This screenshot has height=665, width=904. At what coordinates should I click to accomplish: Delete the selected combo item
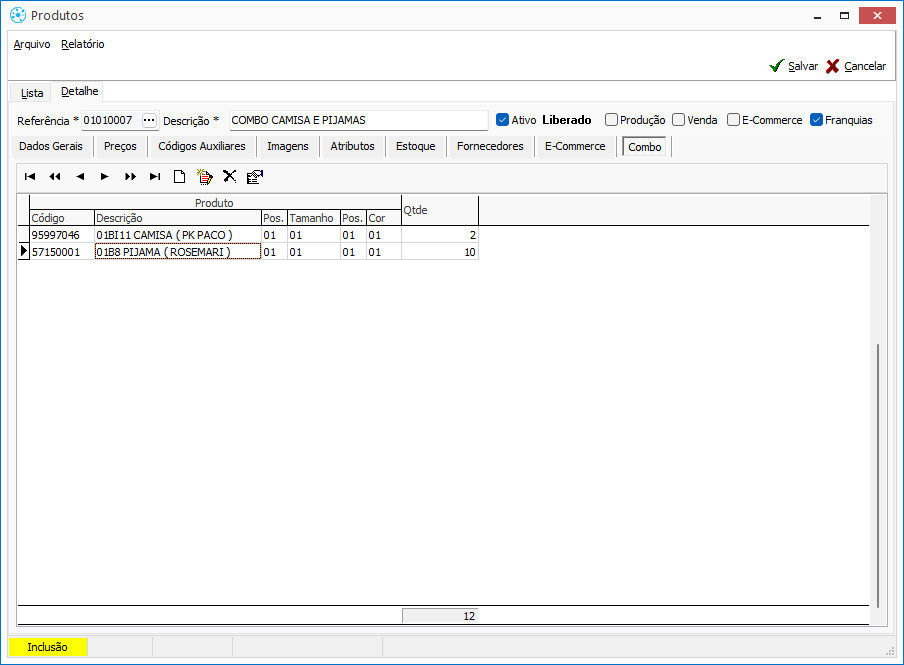pyautogui.click(x=230, y=177)
